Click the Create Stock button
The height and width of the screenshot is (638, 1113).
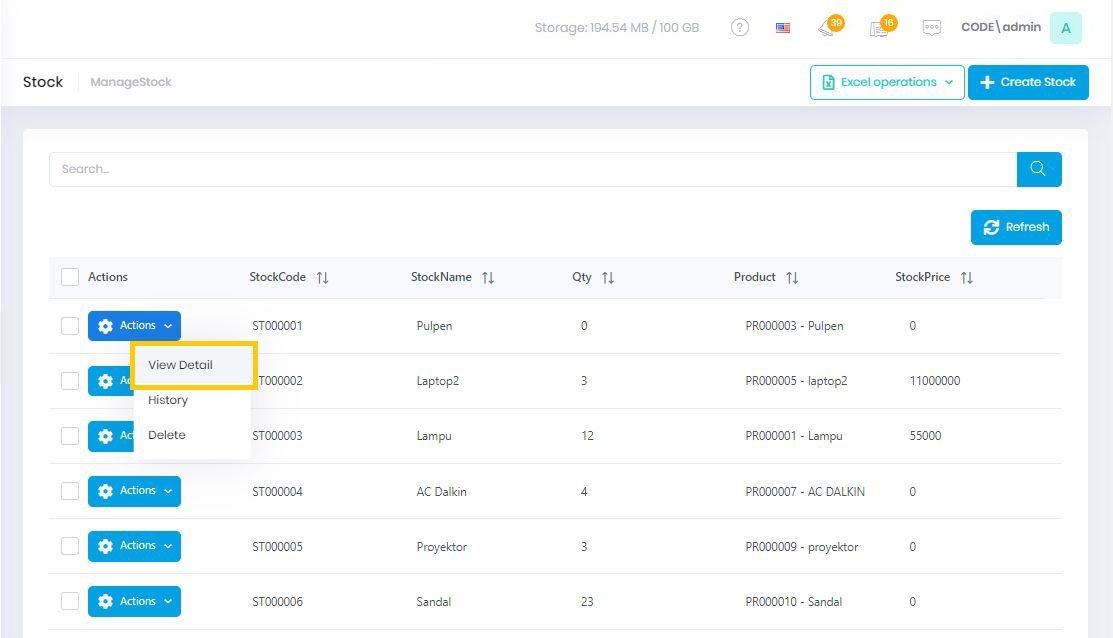click(x=1028, y=82)
